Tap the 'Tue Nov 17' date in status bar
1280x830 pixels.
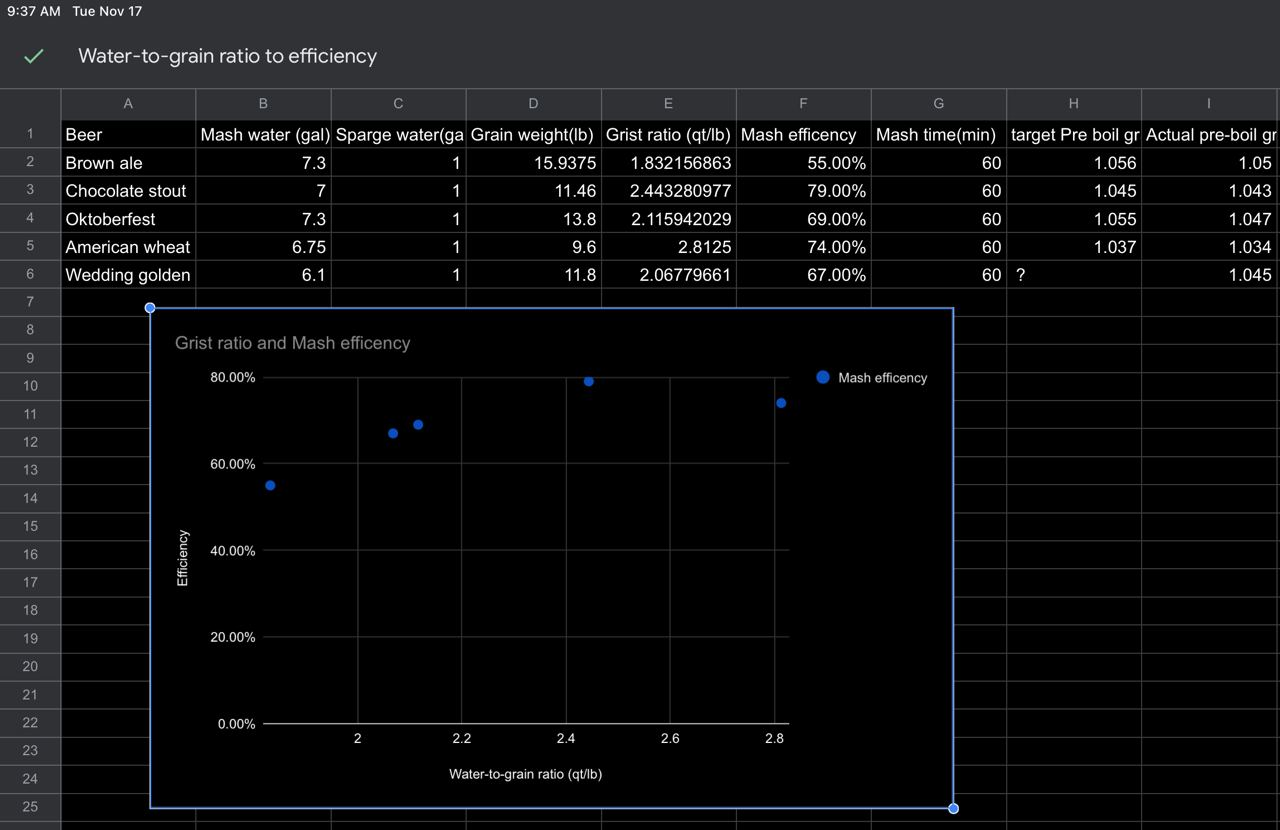tap(107, 11)
